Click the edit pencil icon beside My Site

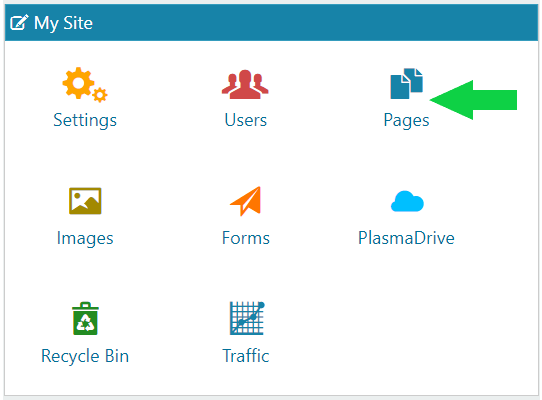pos(19,23)
